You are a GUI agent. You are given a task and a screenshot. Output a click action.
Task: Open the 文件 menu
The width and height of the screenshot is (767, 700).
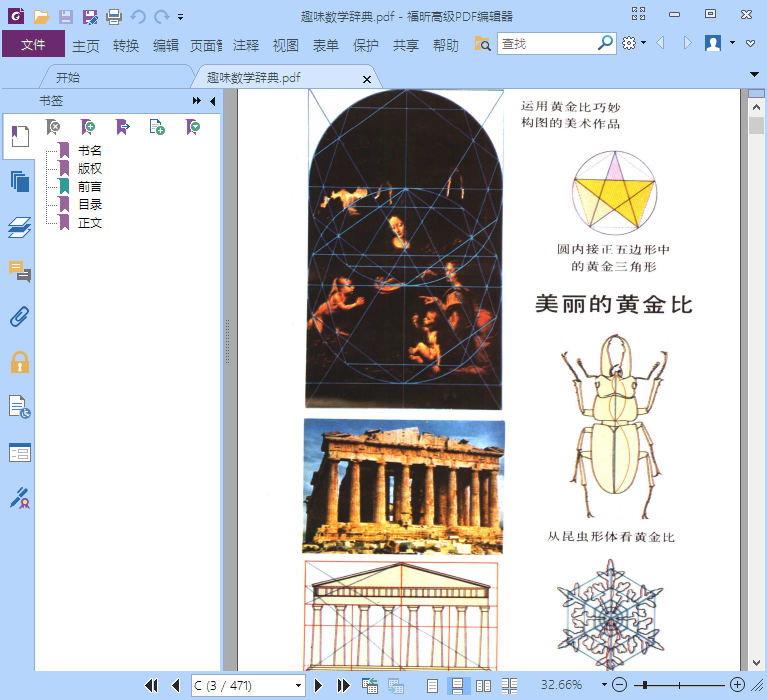[33, 44]
